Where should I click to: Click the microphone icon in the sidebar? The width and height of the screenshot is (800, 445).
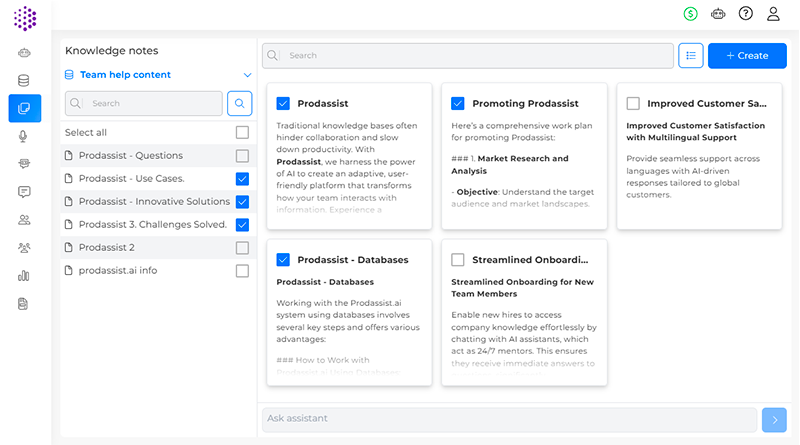tap(24, 136)
